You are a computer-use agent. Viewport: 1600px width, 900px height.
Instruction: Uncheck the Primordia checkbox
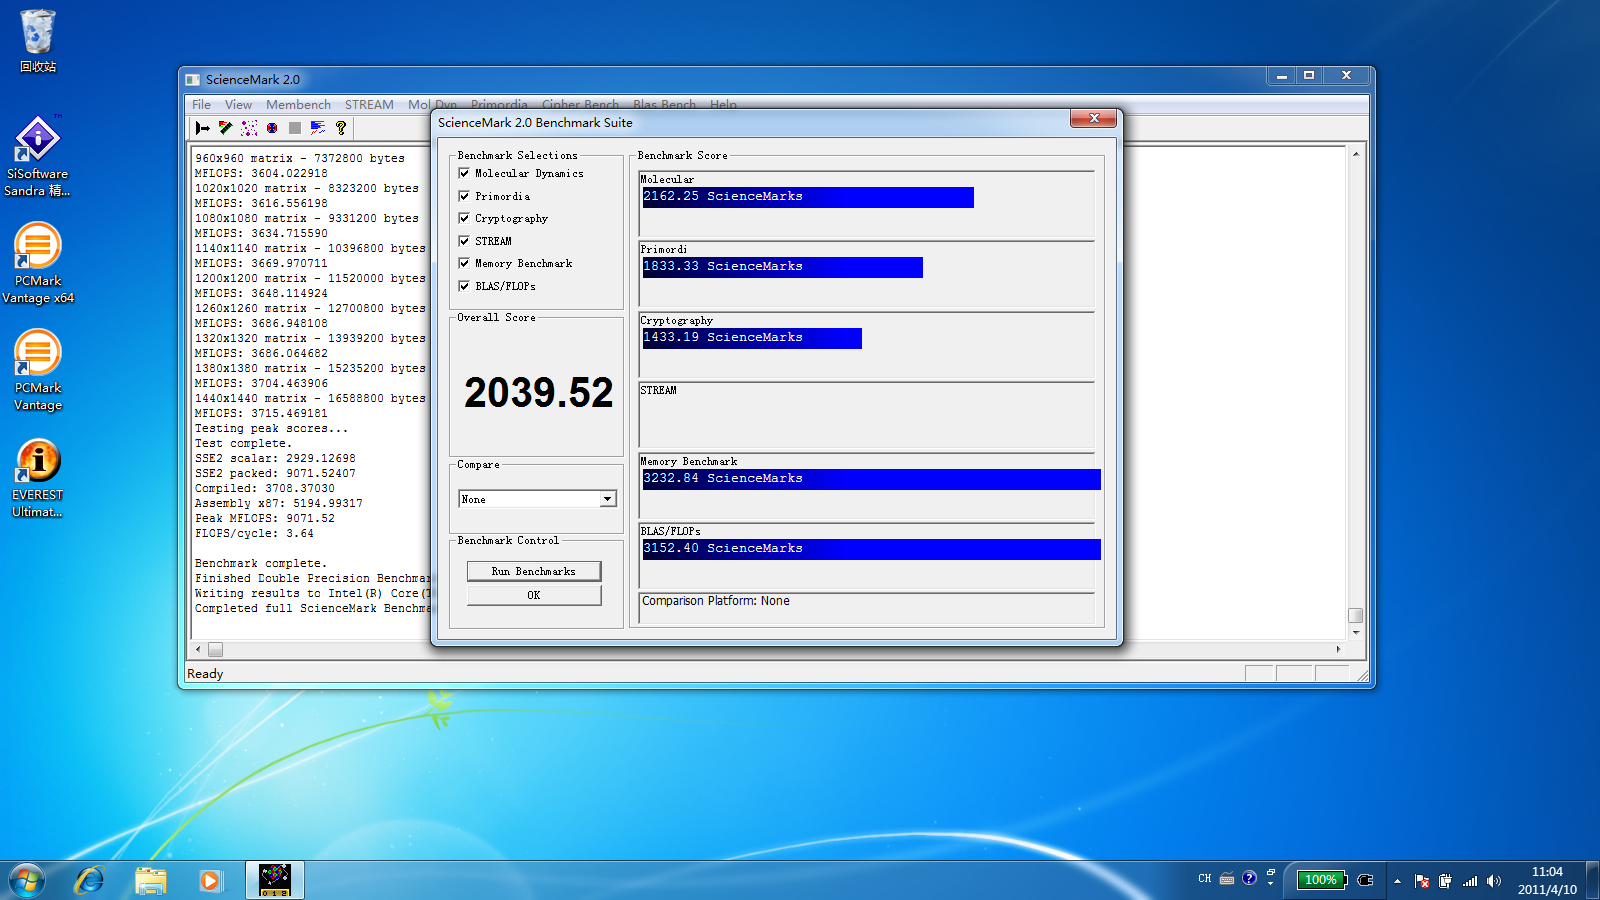[x=464, y=196]
